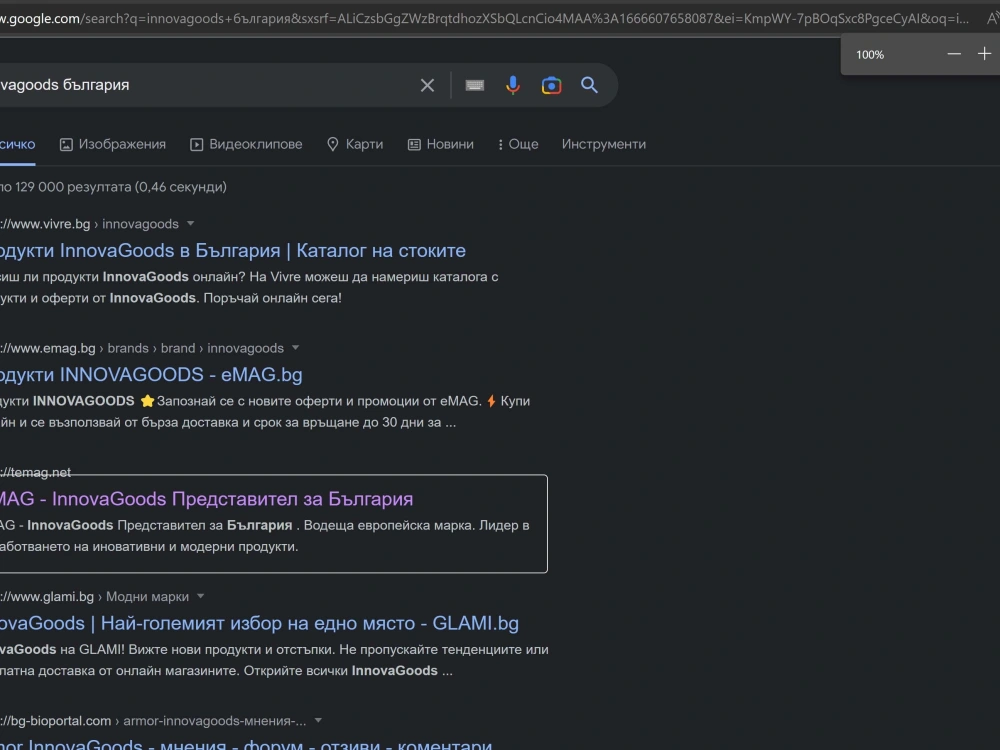Go to the Новини tab

point(441,144)
